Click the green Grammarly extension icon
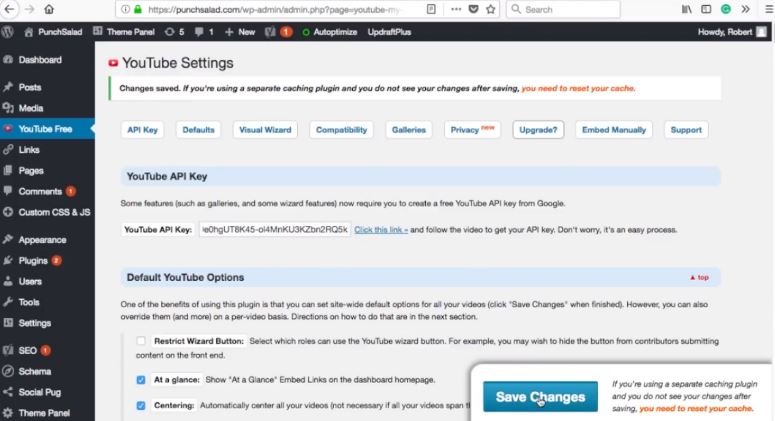Viewport: 775px width, 421px height. [726, 9]
